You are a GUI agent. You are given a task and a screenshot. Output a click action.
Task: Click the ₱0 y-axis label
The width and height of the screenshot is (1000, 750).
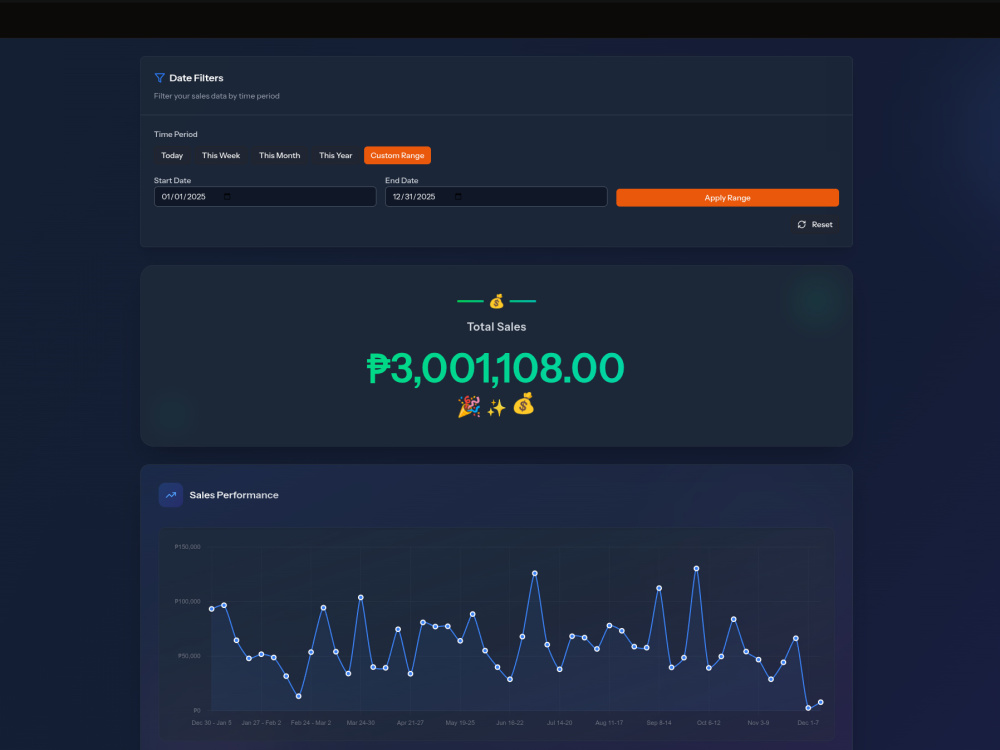point(197,710)
